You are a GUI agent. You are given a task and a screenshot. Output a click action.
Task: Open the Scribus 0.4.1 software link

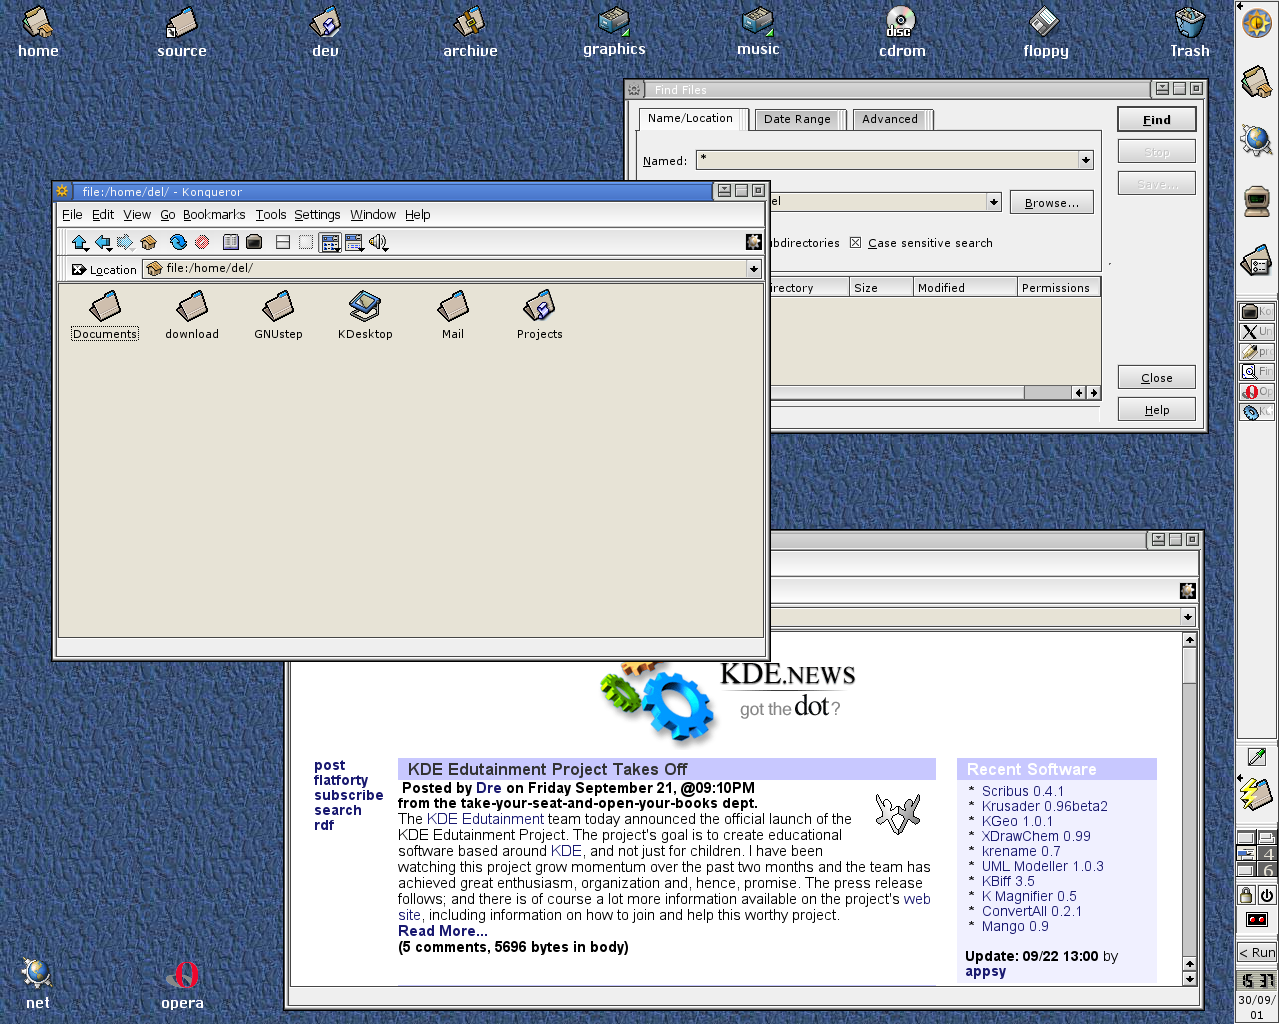[x=1023, y=791]
